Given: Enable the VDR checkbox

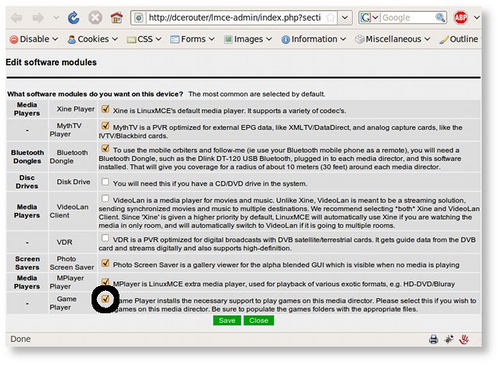Looking at the screenshot, I should (x=105, y=238).
